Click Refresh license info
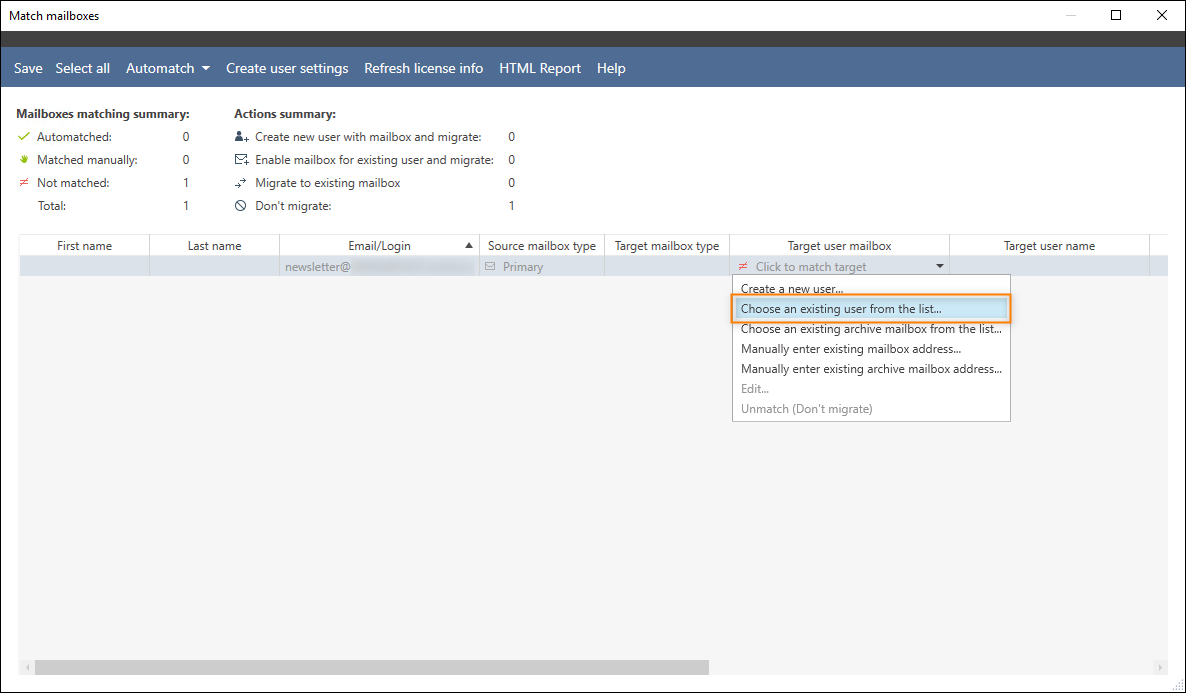The image size is (1186, 693). click(424, 68)
